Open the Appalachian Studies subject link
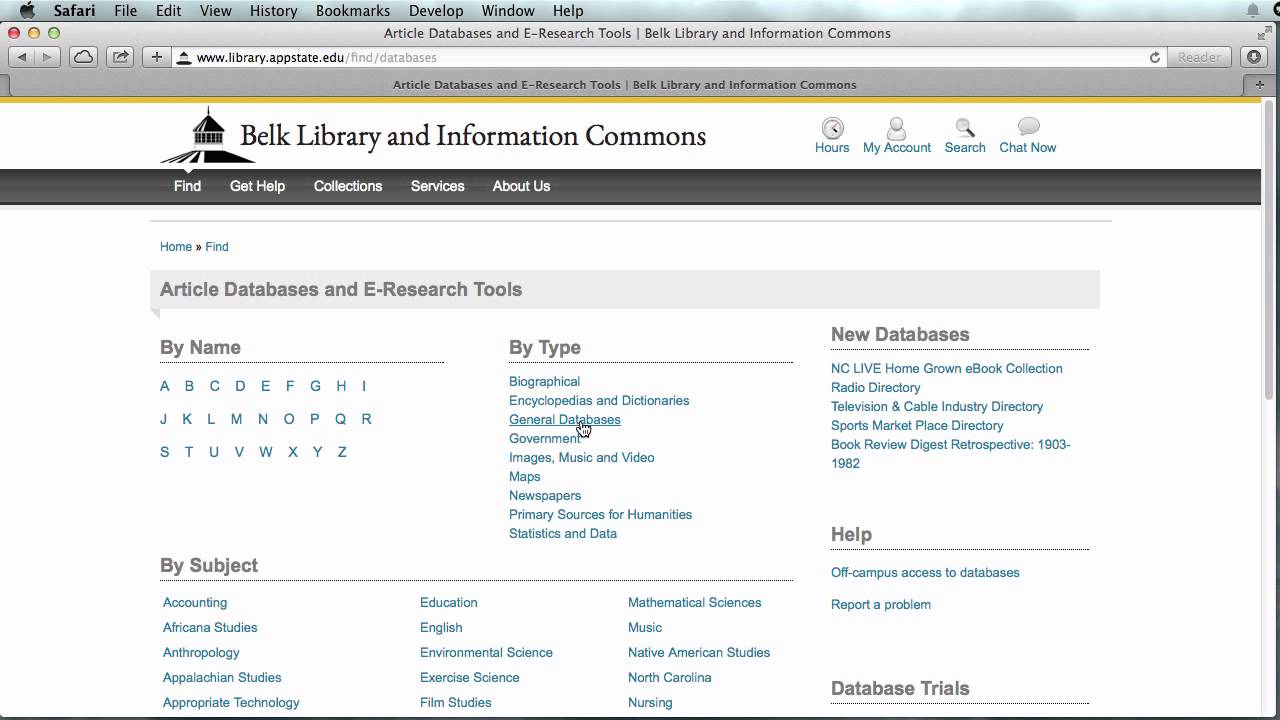Screen dimensions: 1280x720 [x=222, y=678]
